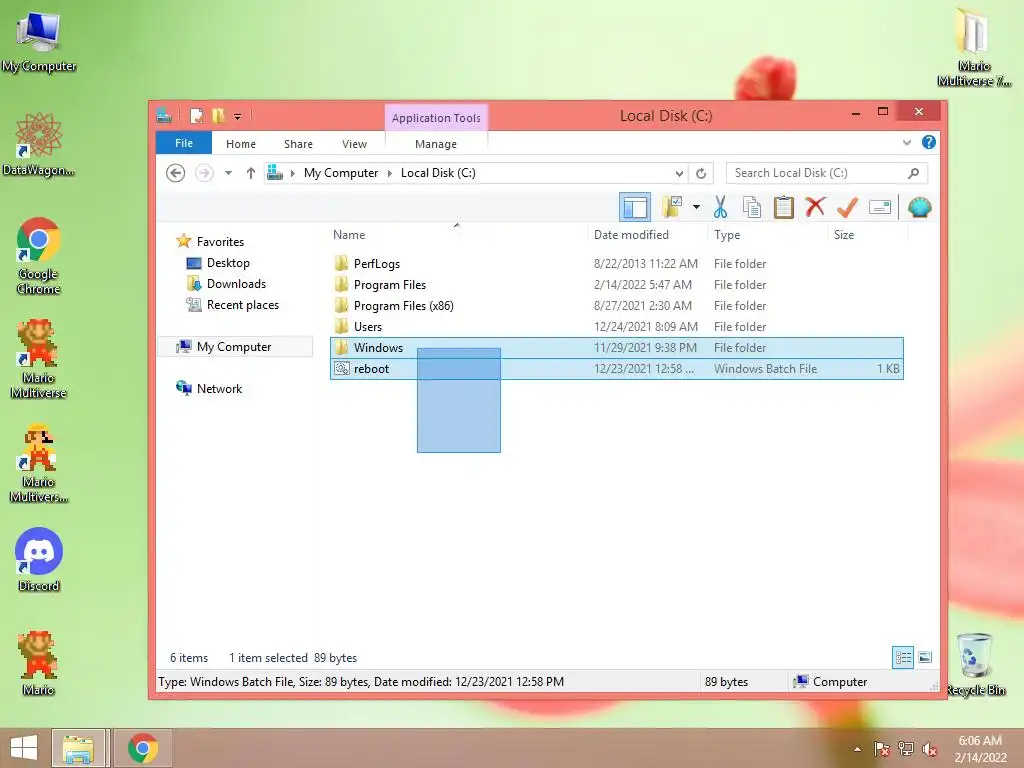Open the Discord desktop shortcut
The width and height of the screenshot is (1024, 768).
[x=39, y=560]
